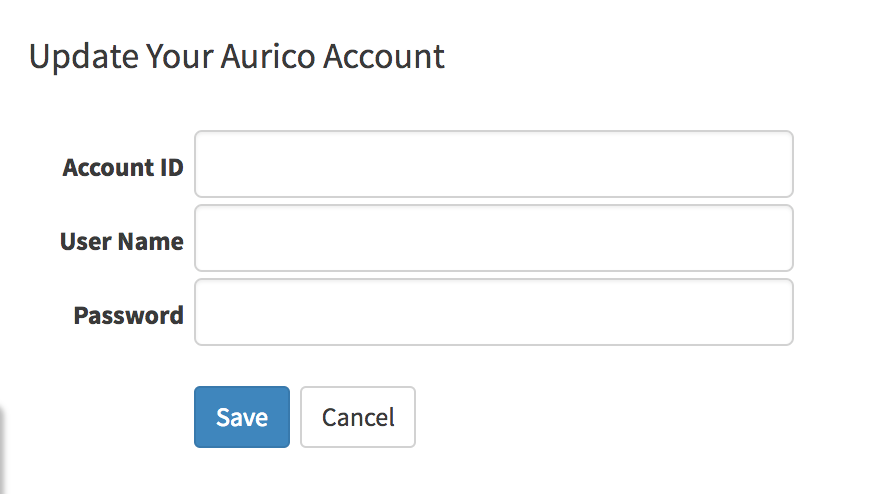The width and height of the screenshot is (874, 494).
Task: Select the field beside User Name
Action: coord(493,238)
